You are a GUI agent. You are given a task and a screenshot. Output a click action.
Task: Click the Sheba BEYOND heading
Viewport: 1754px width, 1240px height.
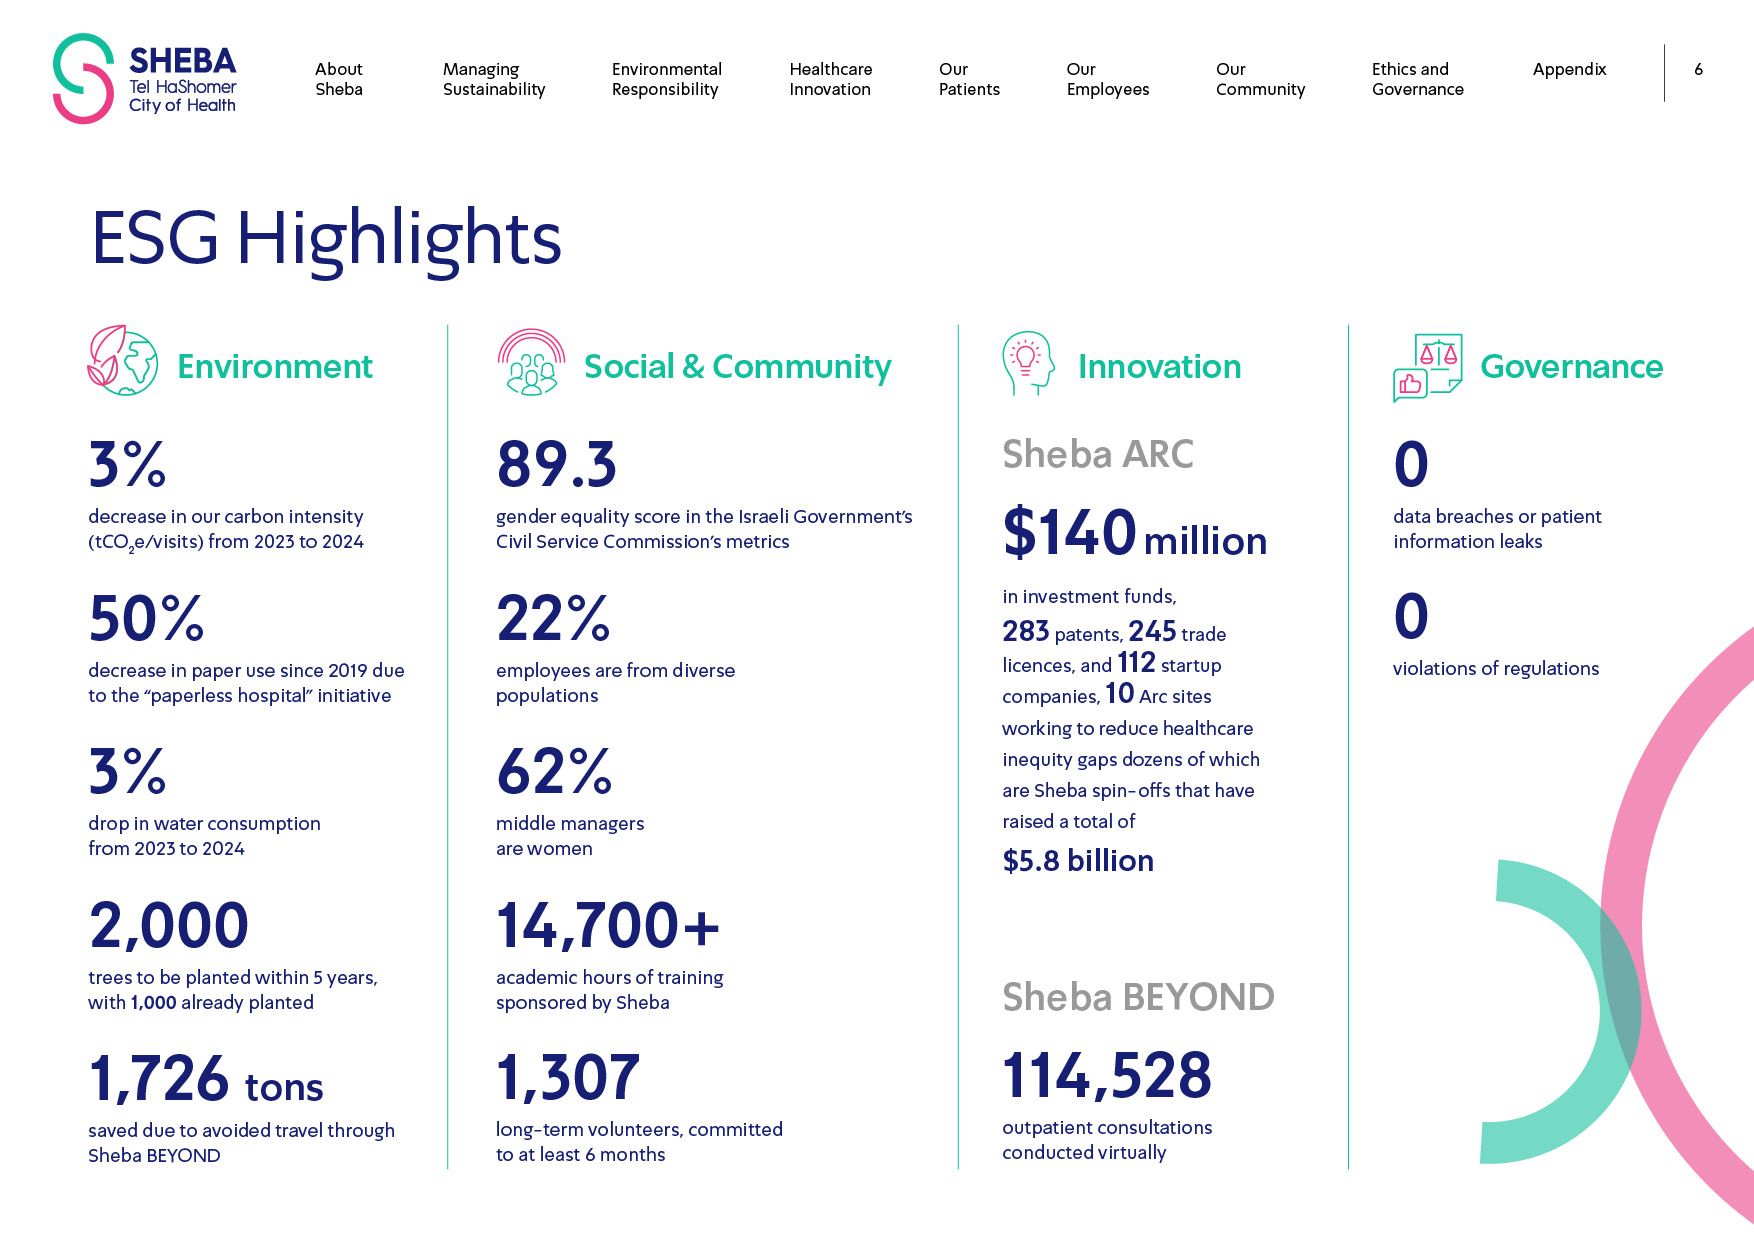[x=1138, y=997]
